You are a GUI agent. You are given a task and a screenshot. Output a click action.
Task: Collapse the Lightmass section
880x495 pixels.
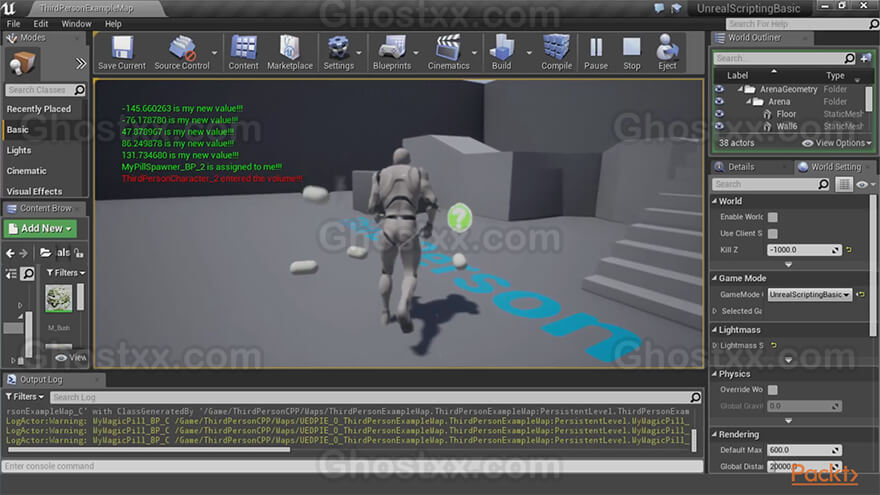pyautogui.click(x=714, y=330)
